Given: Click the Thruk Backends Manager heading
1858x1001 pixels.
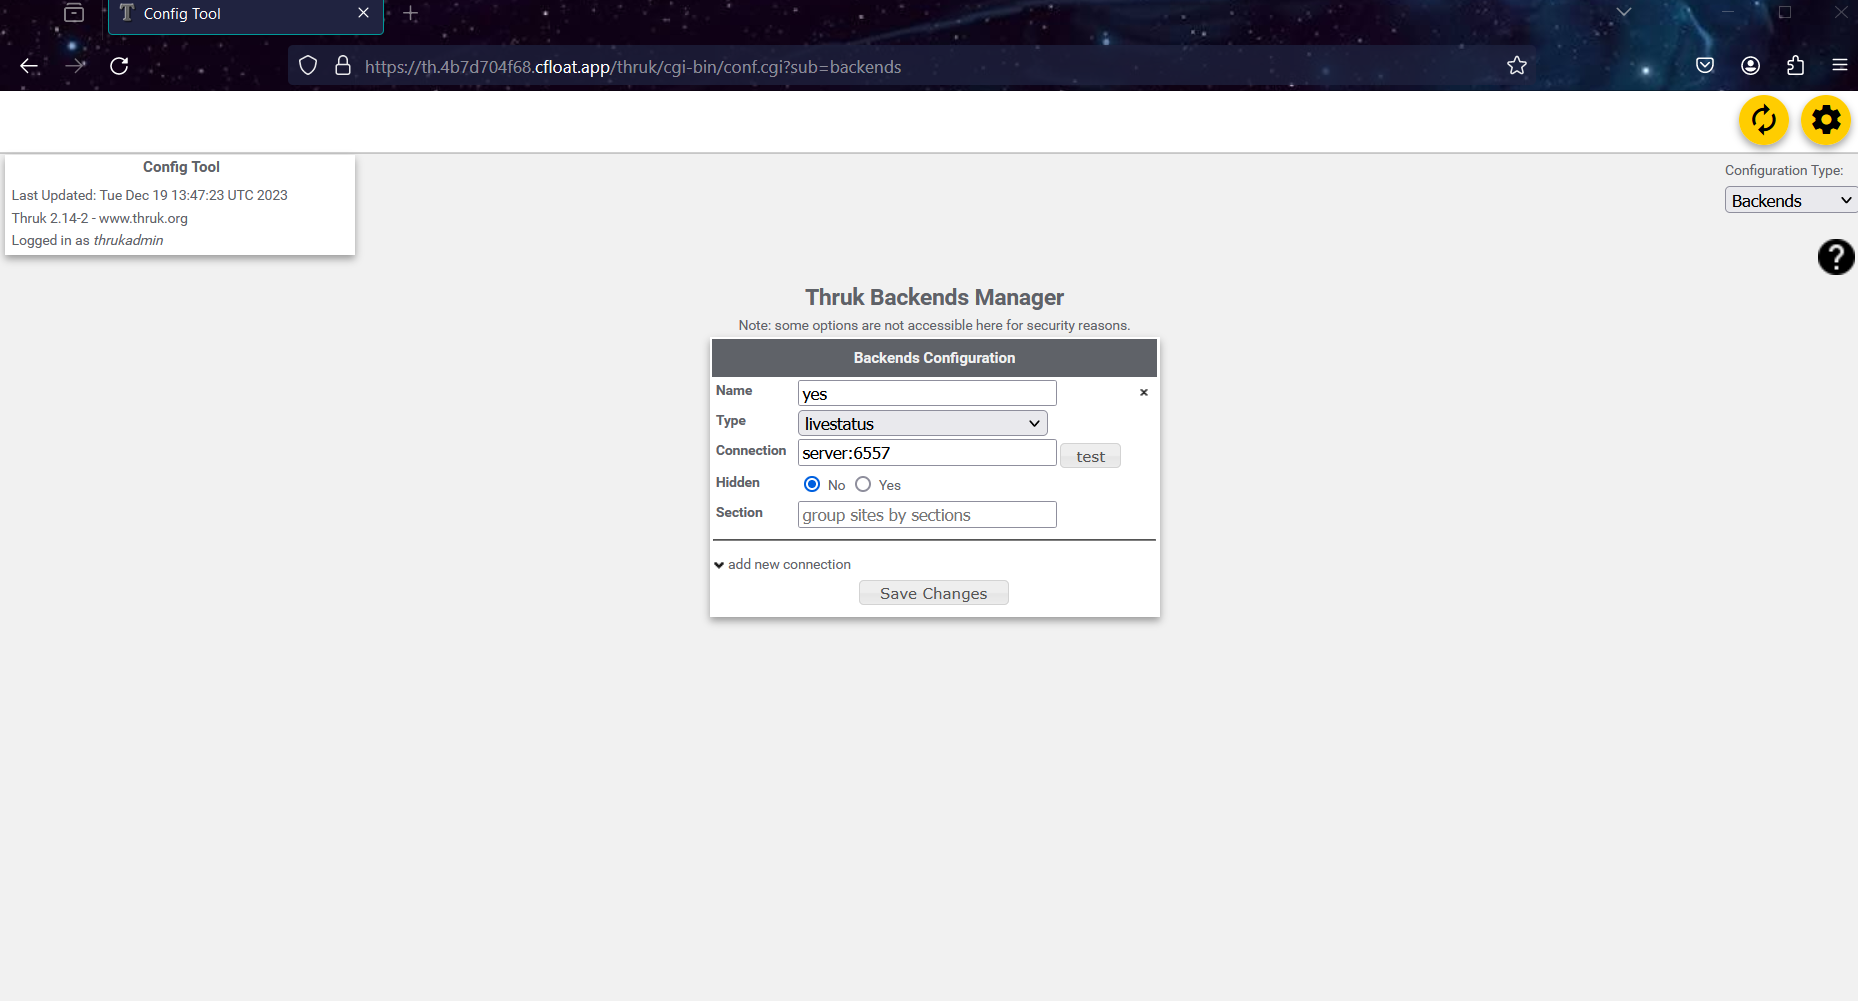Looking at the screenshot, I should coord(934,297).
